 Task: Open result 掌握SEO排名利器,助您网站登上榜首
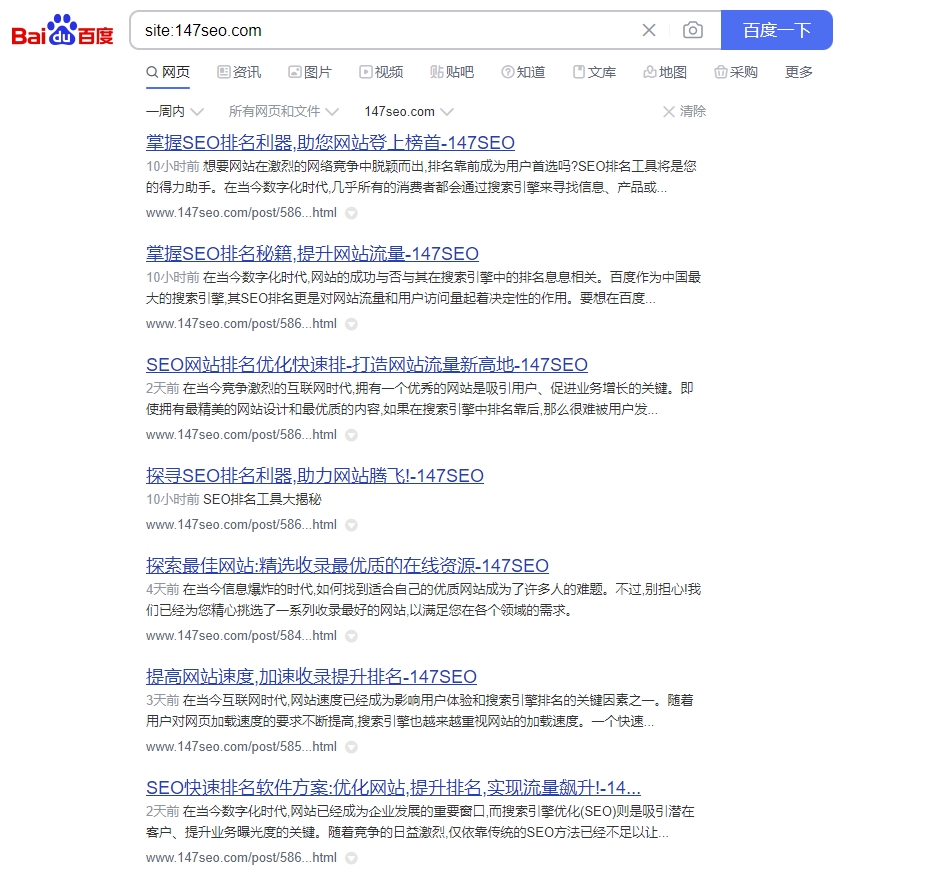(330, 143)
